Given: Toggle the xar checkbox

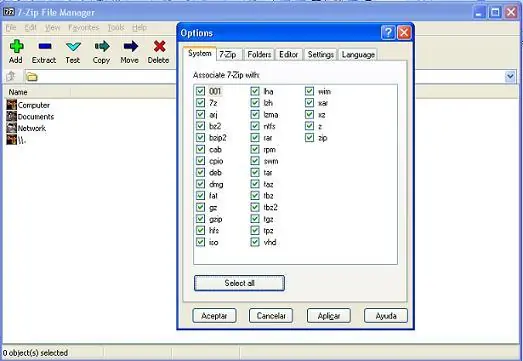Looking at the screenshot, I should [310, 103].
